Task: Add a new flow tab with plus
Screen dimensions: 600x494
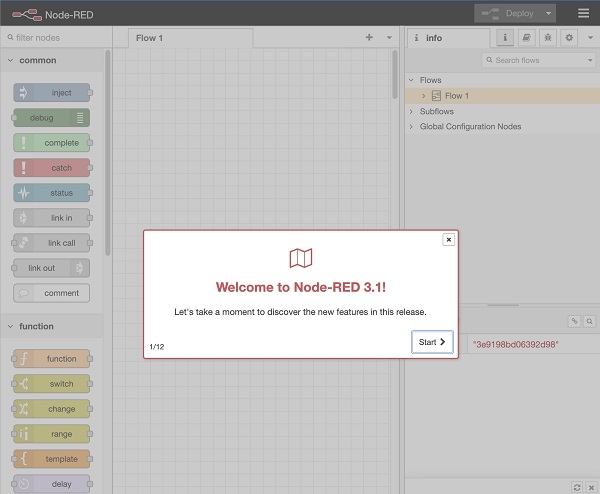Action: click(x=369, y=37)
